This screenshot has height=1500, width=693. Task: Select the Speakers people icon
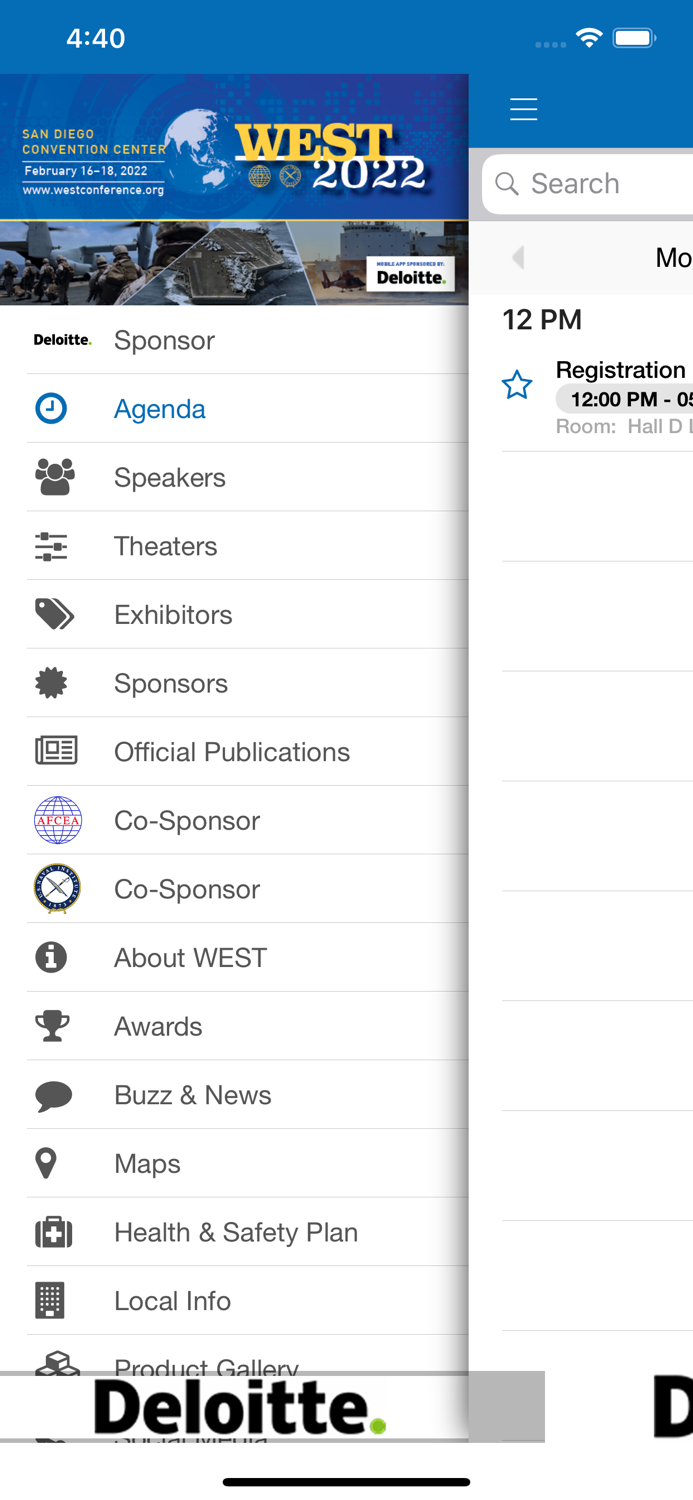coord(54,478)
